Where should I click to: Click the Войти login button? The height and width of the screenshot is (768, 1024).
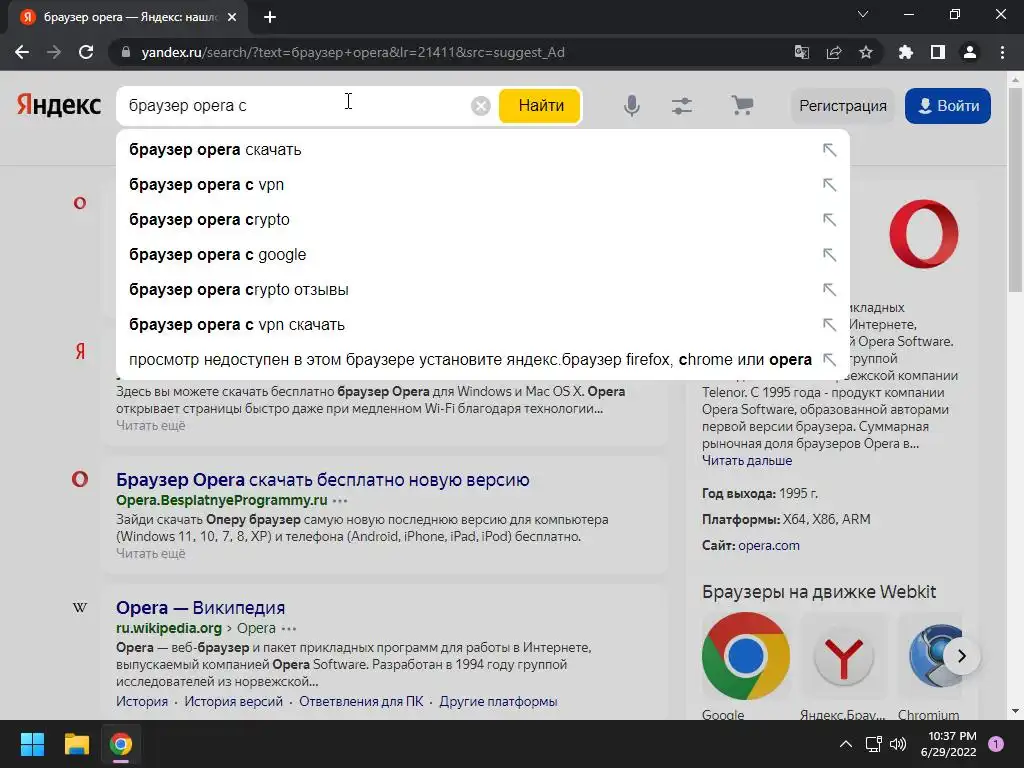[x=948, y=106]
